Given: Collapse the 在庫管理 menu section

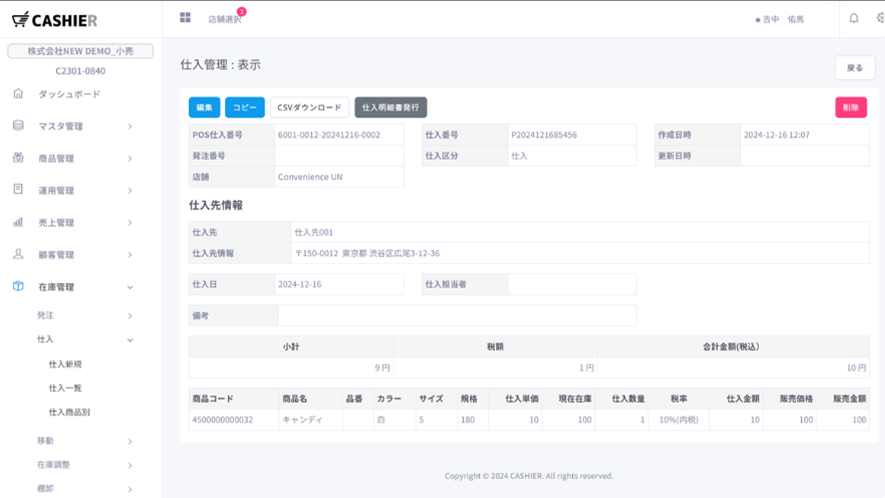Looking at the screenshot, I should pos(130,287).
